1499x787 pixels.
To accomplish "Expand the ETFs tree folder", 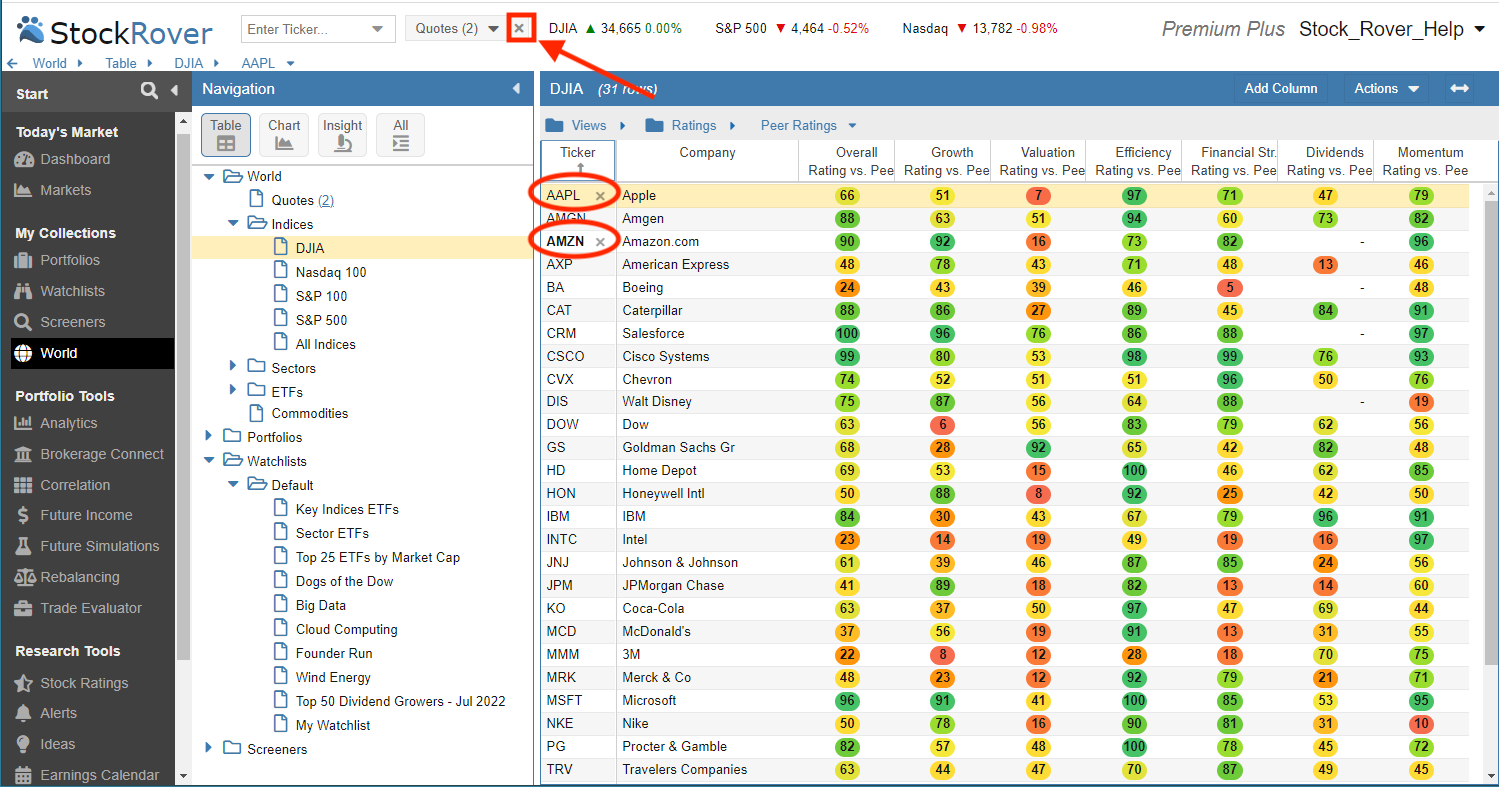I will coord(233,391).
